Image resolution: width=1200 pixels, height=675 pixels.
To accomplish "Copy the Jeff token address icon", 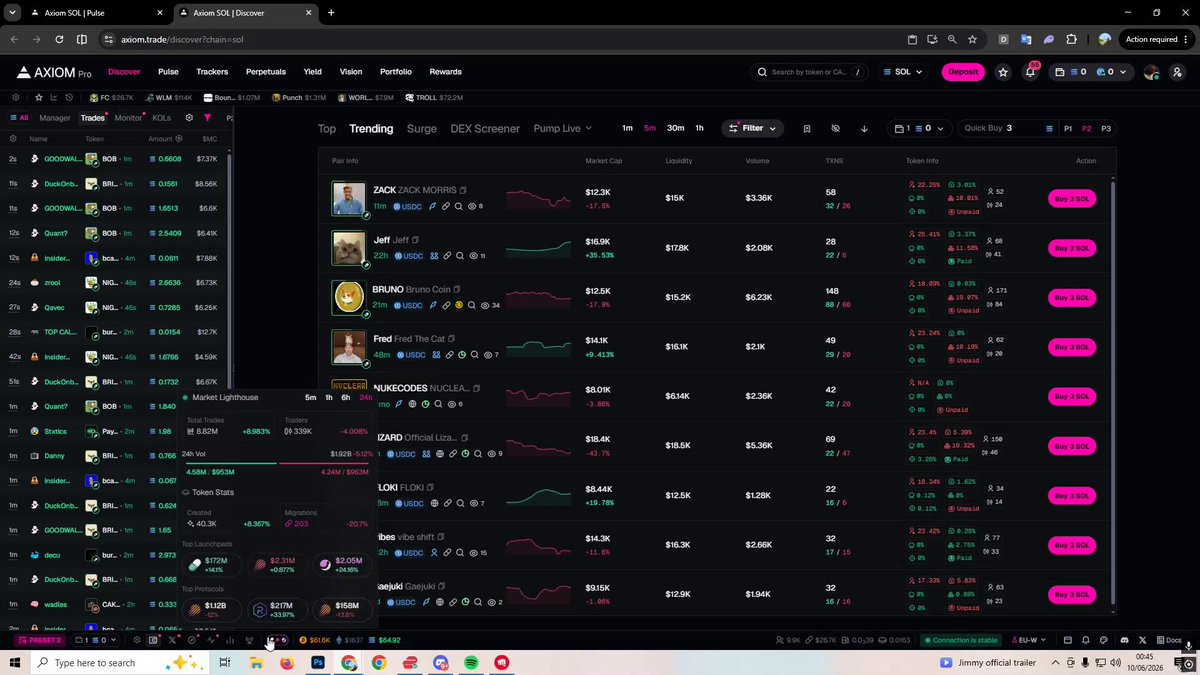I will (x=415, y=240).
